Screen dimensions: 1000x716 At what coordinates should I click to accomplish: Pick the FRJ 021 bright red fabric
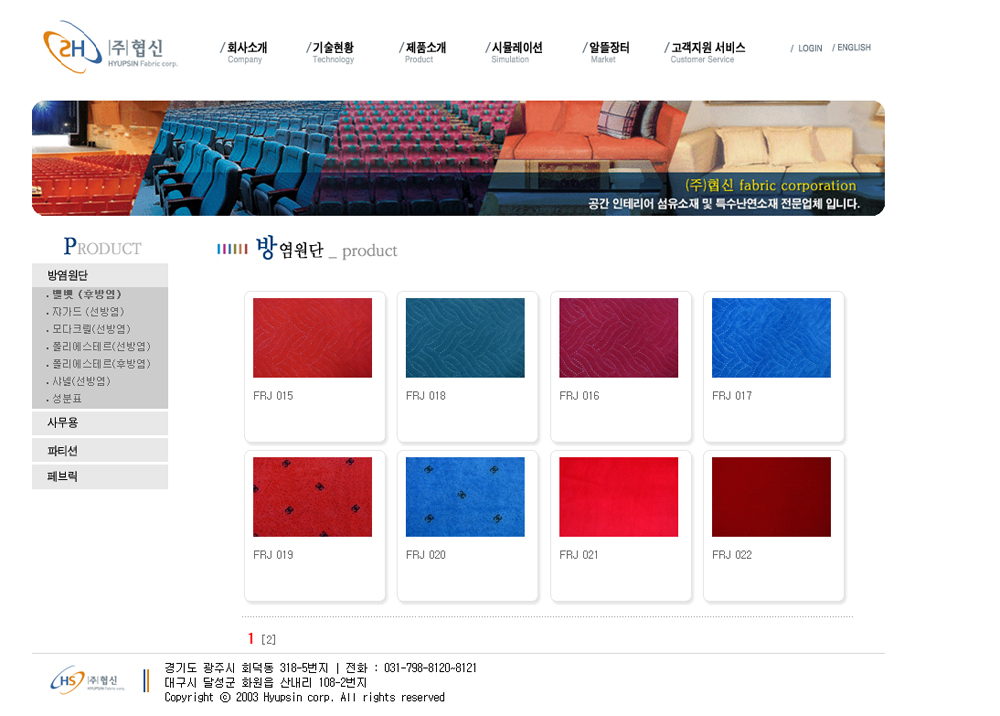[618, 497]
